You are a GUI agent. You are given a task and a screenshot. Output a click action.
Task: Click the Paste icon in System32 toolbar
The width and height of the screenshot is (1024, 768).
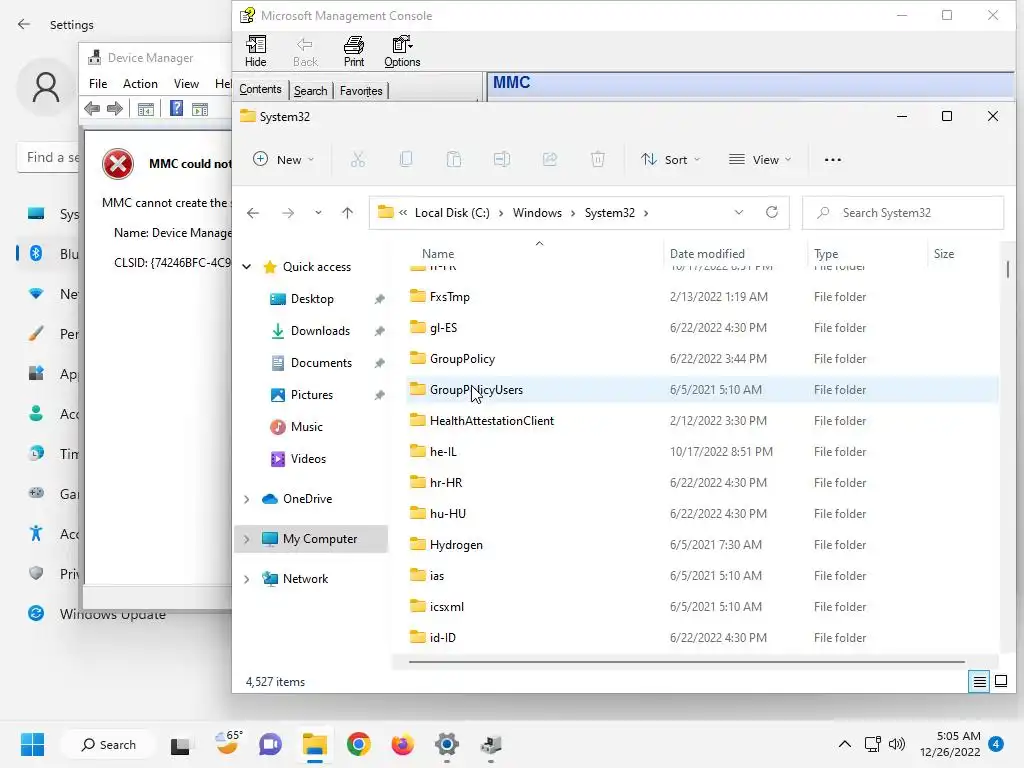click(454, 159)
